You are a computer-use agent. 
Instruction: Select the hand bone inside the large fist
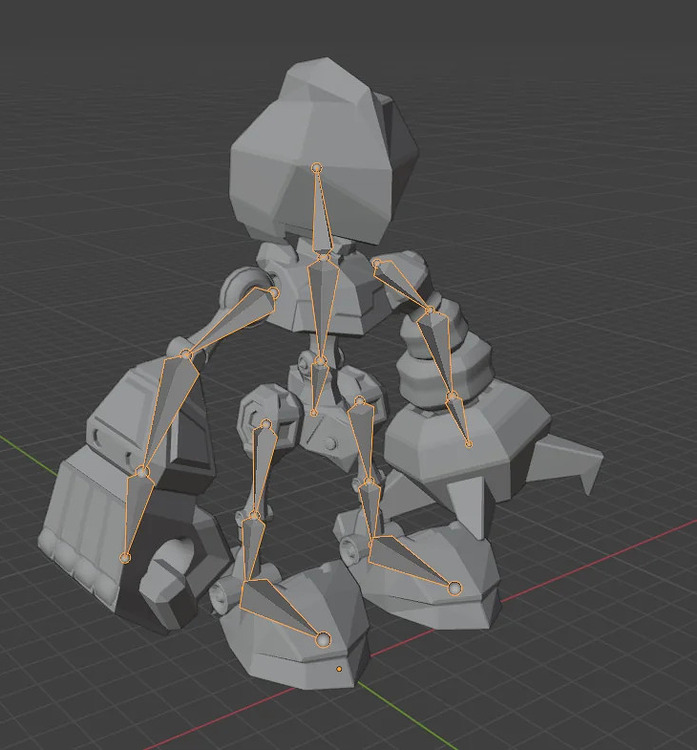point(136,512)
